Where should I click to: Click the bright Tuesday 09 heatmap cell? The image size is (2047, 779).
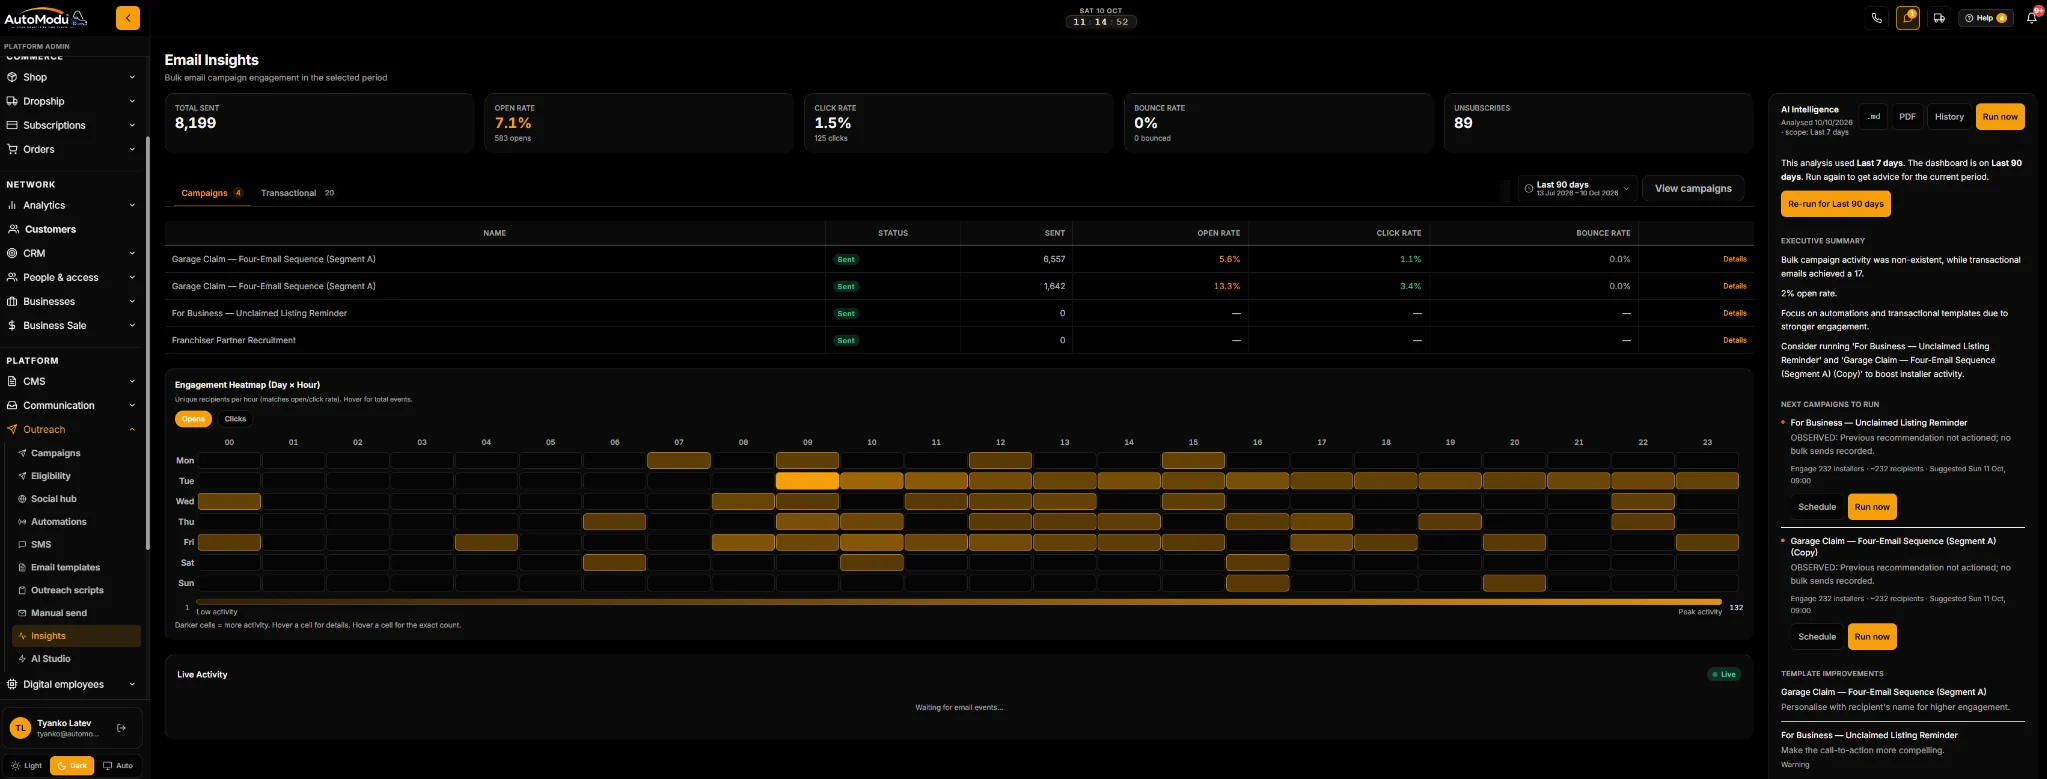pos(807,481)
